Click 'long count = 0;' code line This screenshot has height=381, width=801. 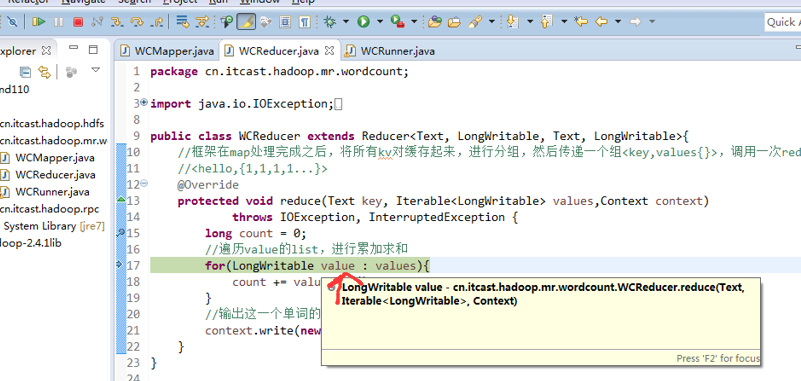255,233
